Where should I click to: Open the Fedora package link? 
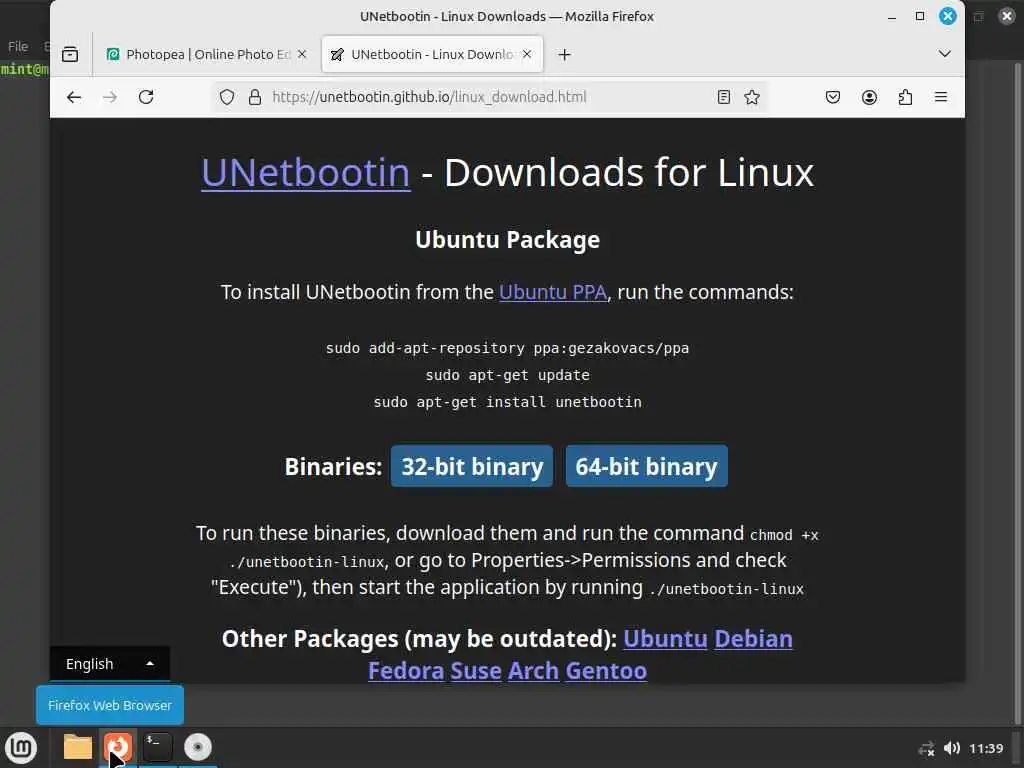click(x=406, y=671)
